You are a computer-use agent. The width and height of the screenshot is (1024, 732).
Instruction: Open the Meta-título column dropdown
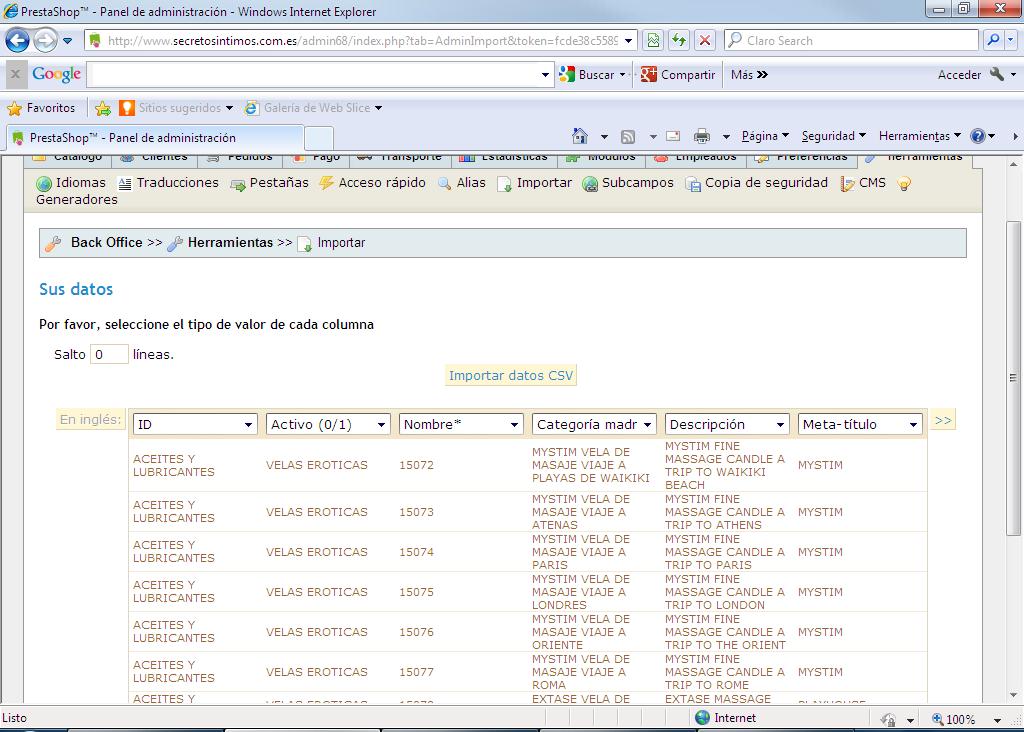[860, 424]
